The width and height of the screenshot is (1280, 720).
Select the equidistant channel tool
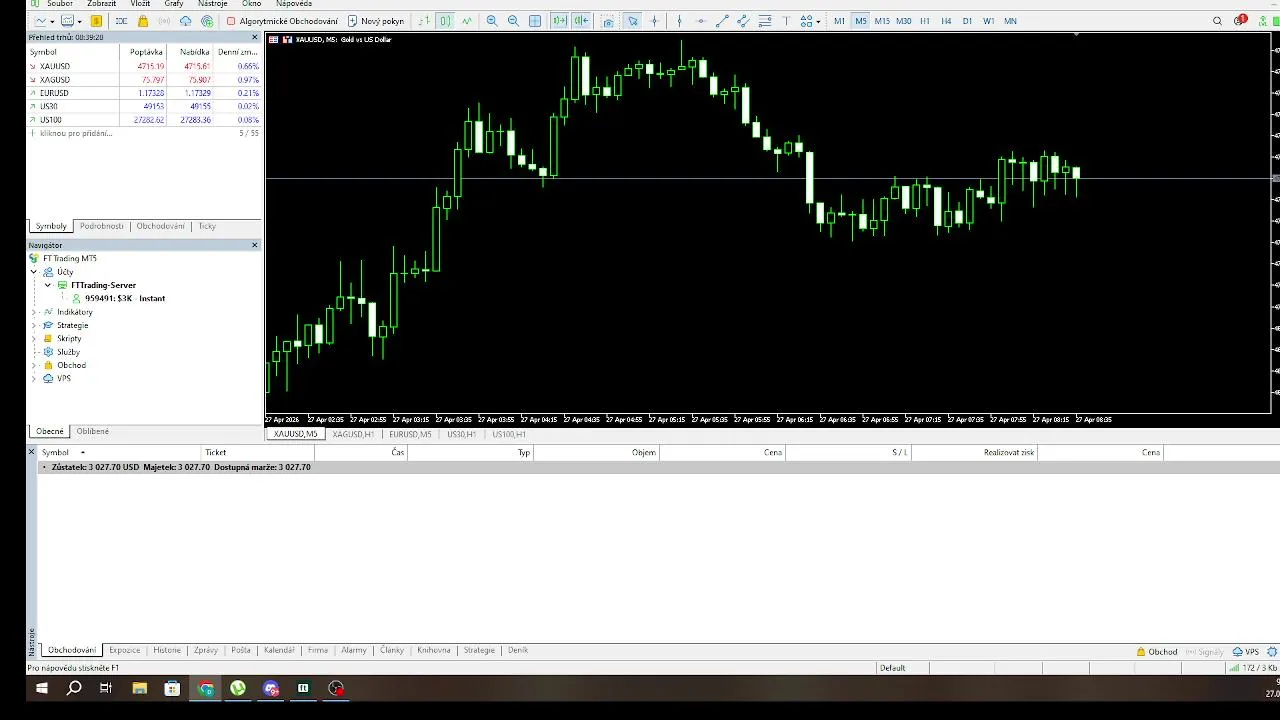click(x=743, y=21)
